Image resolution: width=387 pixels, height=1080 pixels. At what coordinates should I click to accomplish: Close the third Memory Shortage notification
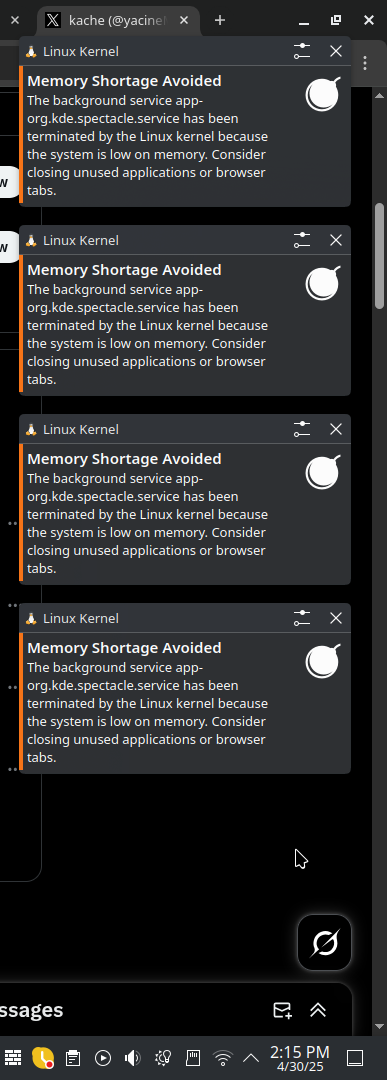point(335,429)
